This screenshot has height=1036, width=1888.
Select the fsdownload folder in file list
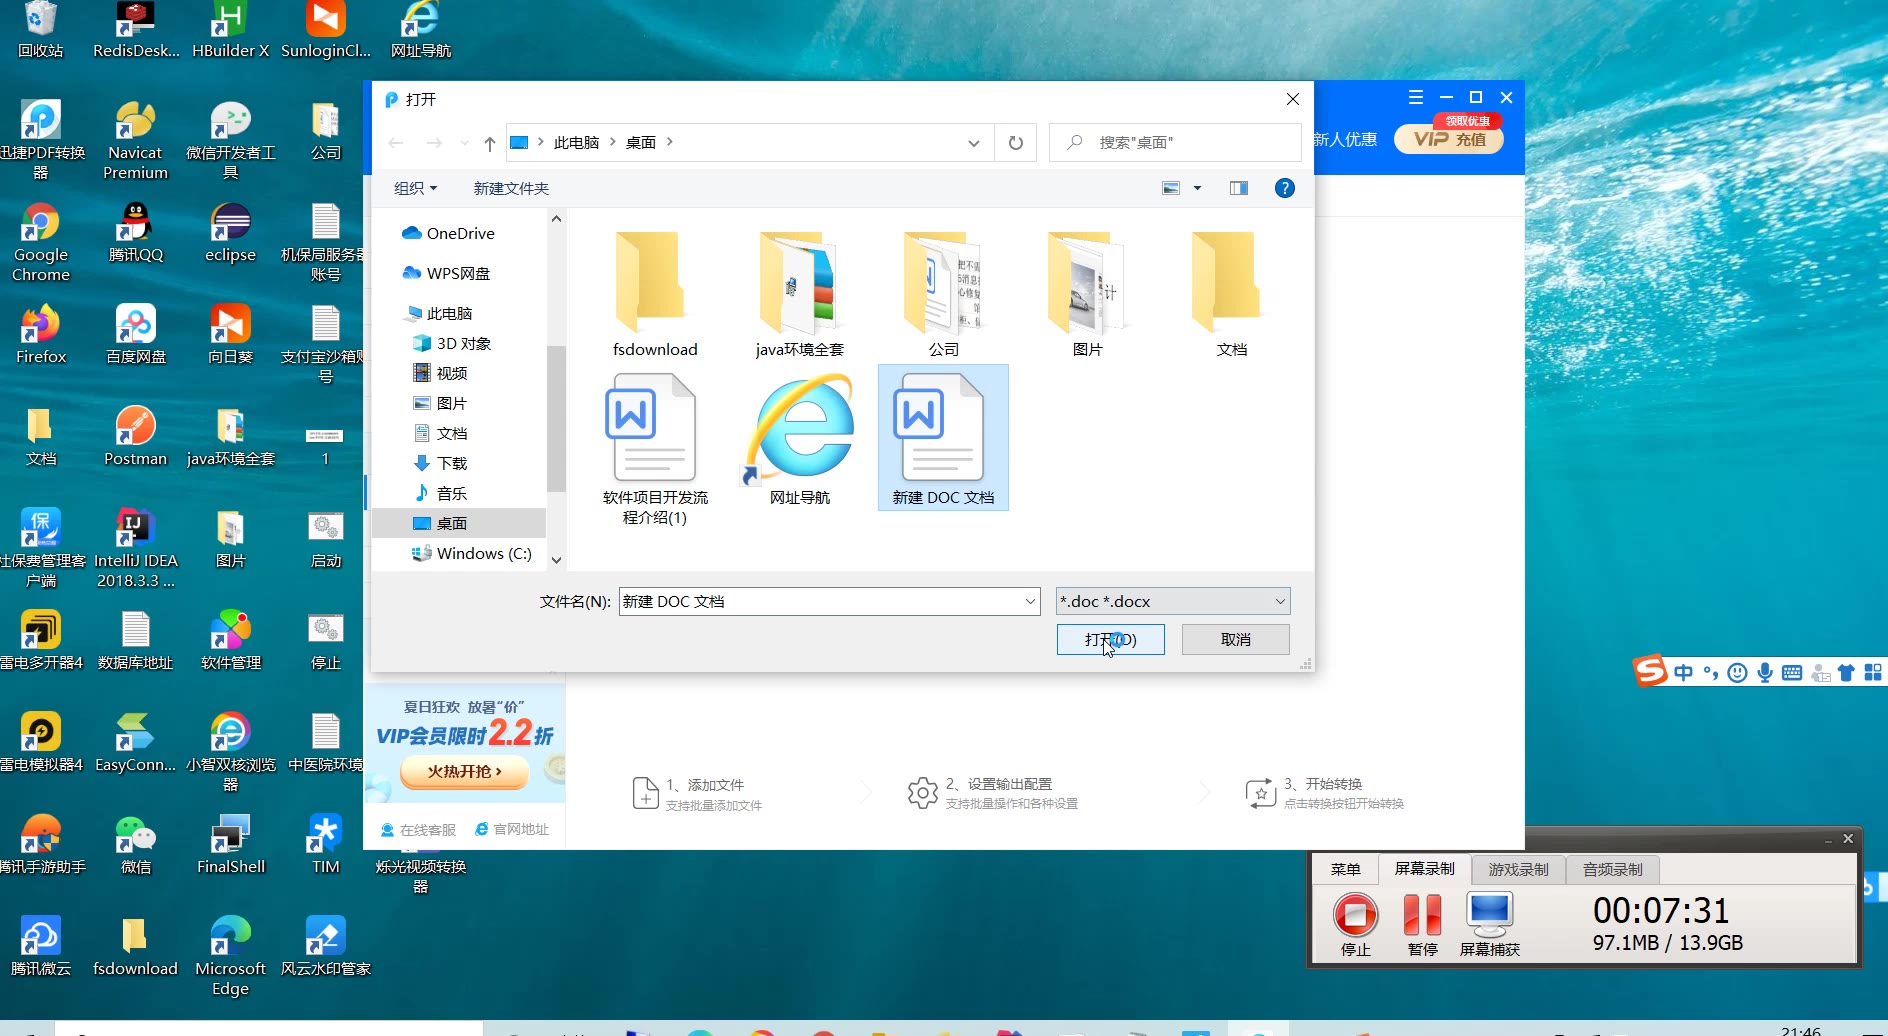655,294
